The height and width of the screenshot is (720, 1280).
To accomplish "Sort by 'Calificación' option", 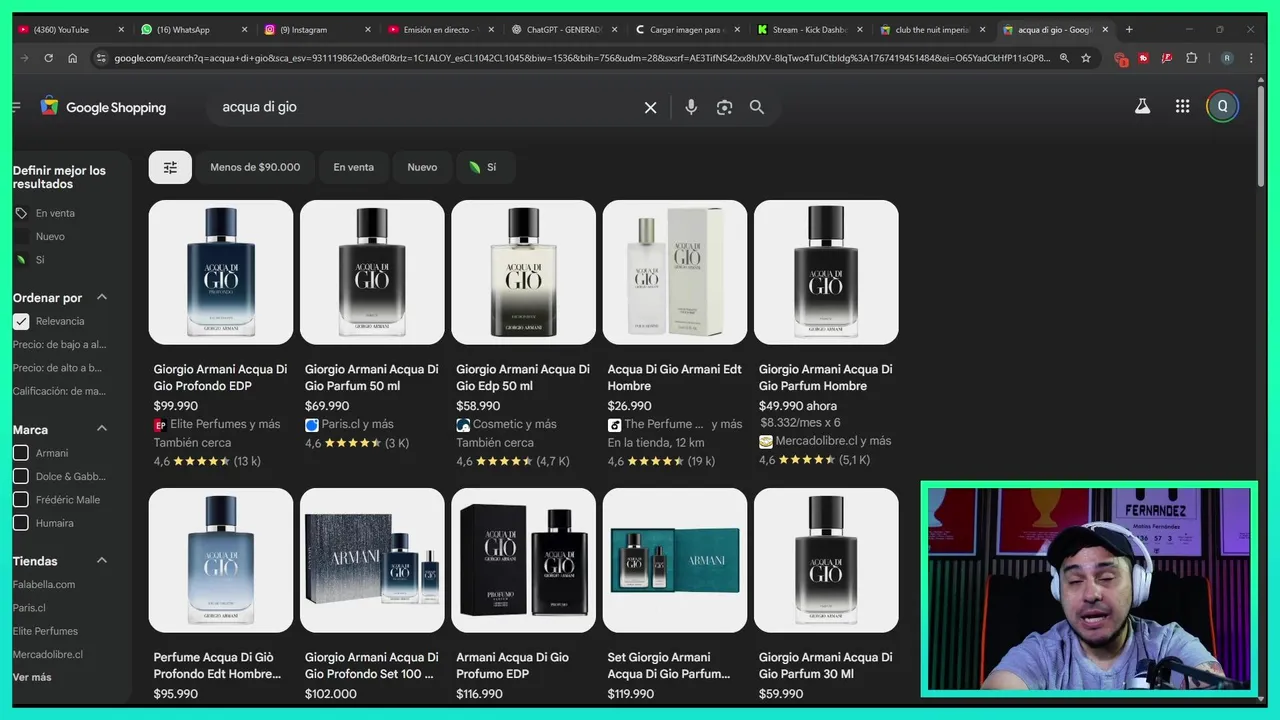I will coord(59,391).
